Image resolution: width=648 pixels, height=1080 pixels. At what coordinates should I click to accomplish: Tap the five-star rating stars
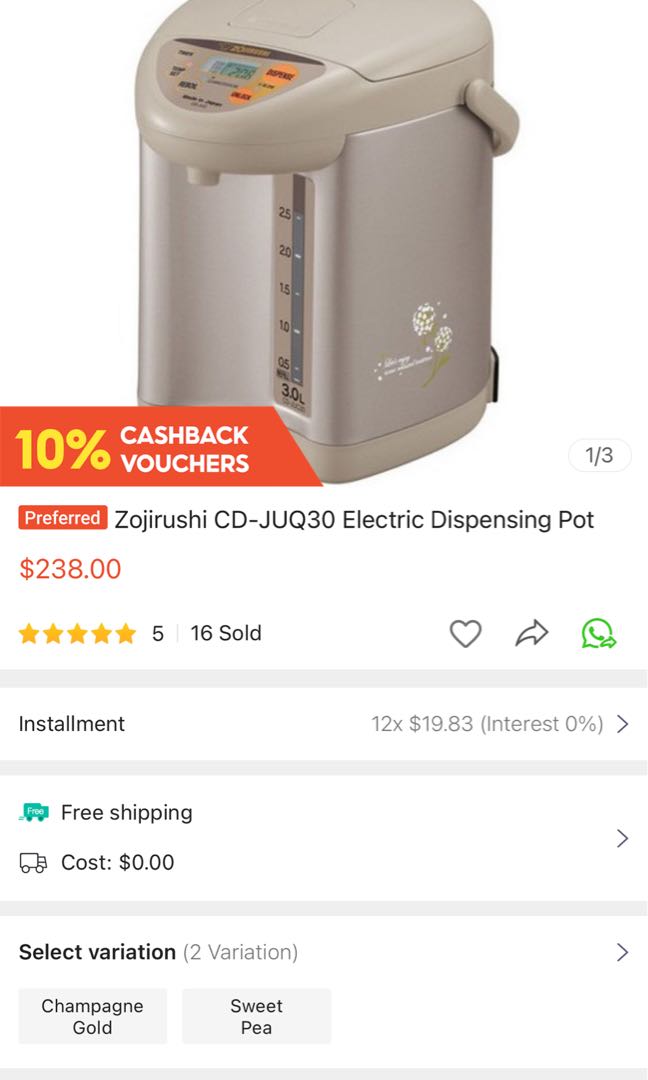click(x=77, y=633)
